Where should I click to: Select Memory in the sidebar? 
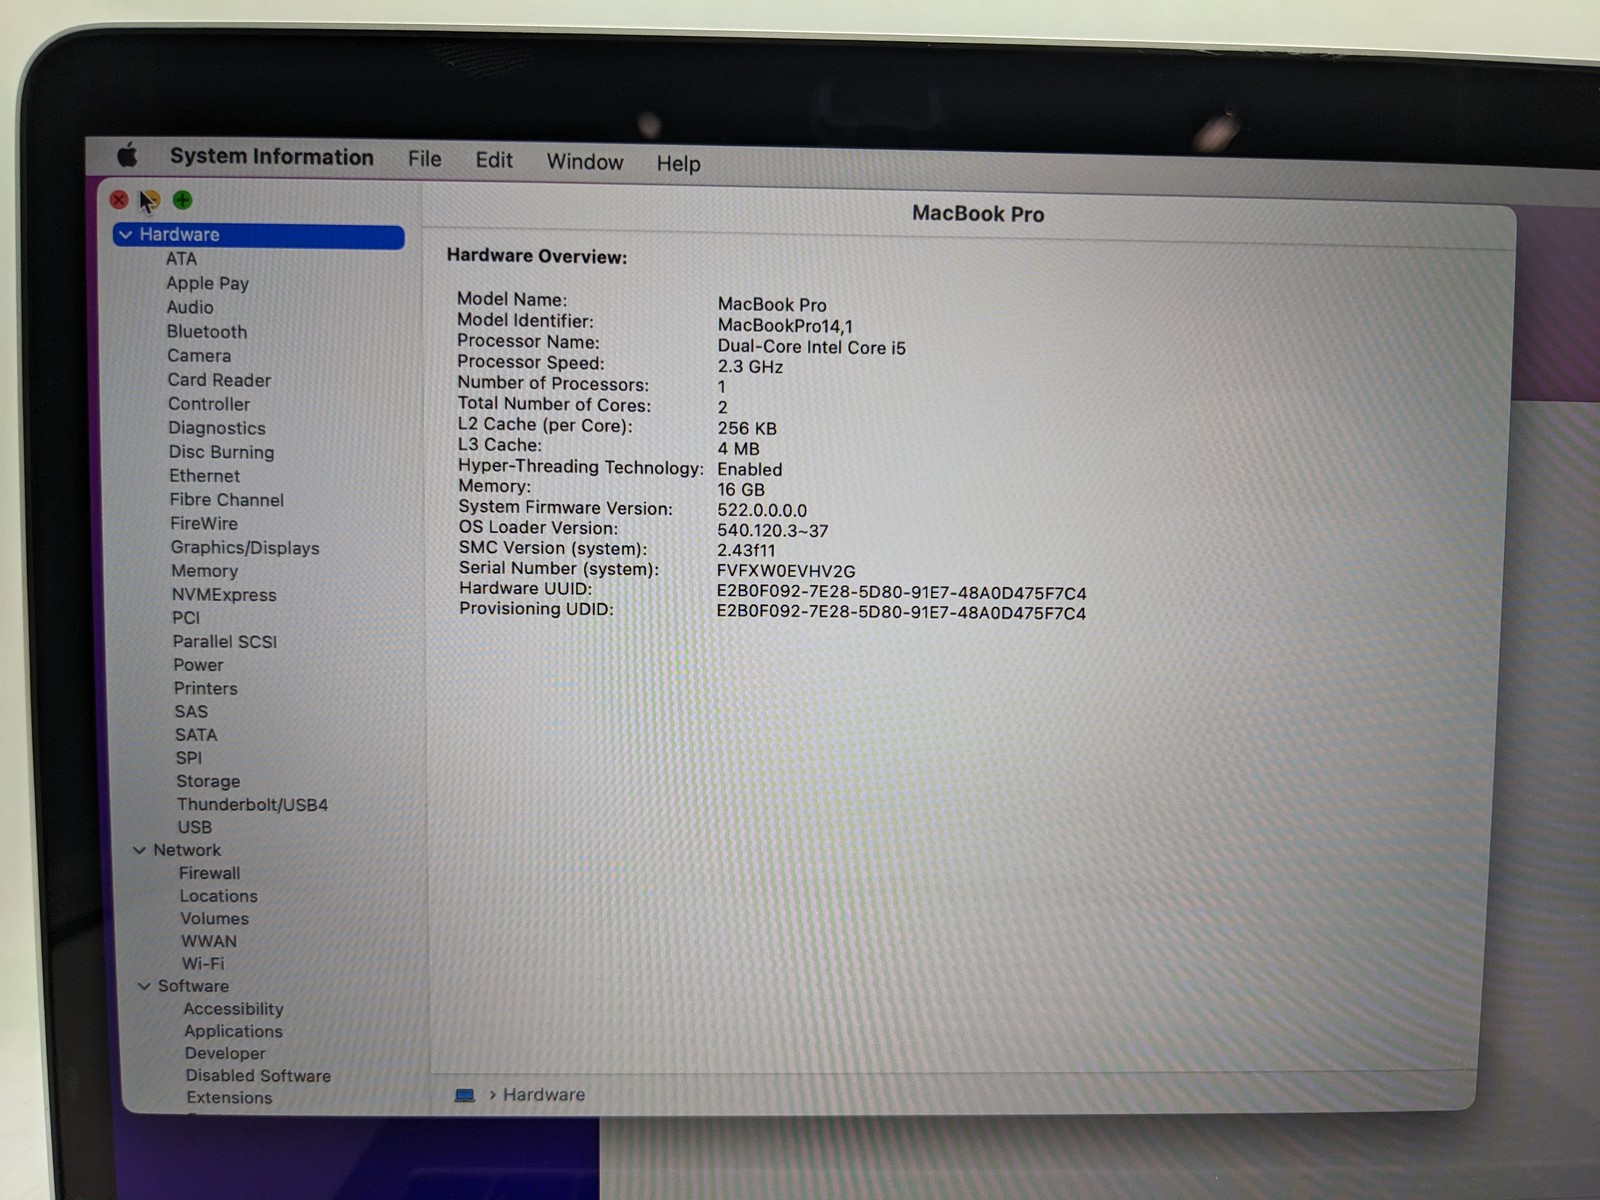click(204, 571)
